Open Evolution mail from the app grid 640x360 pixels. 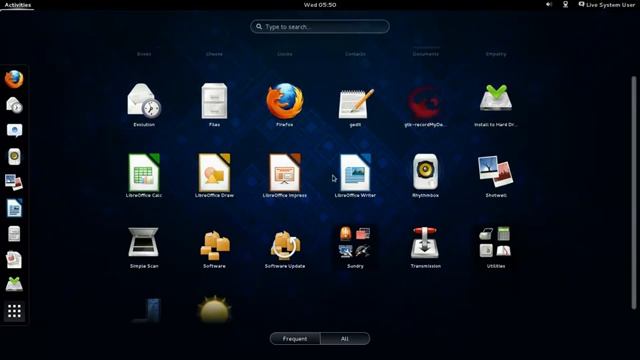coord(144,104)
